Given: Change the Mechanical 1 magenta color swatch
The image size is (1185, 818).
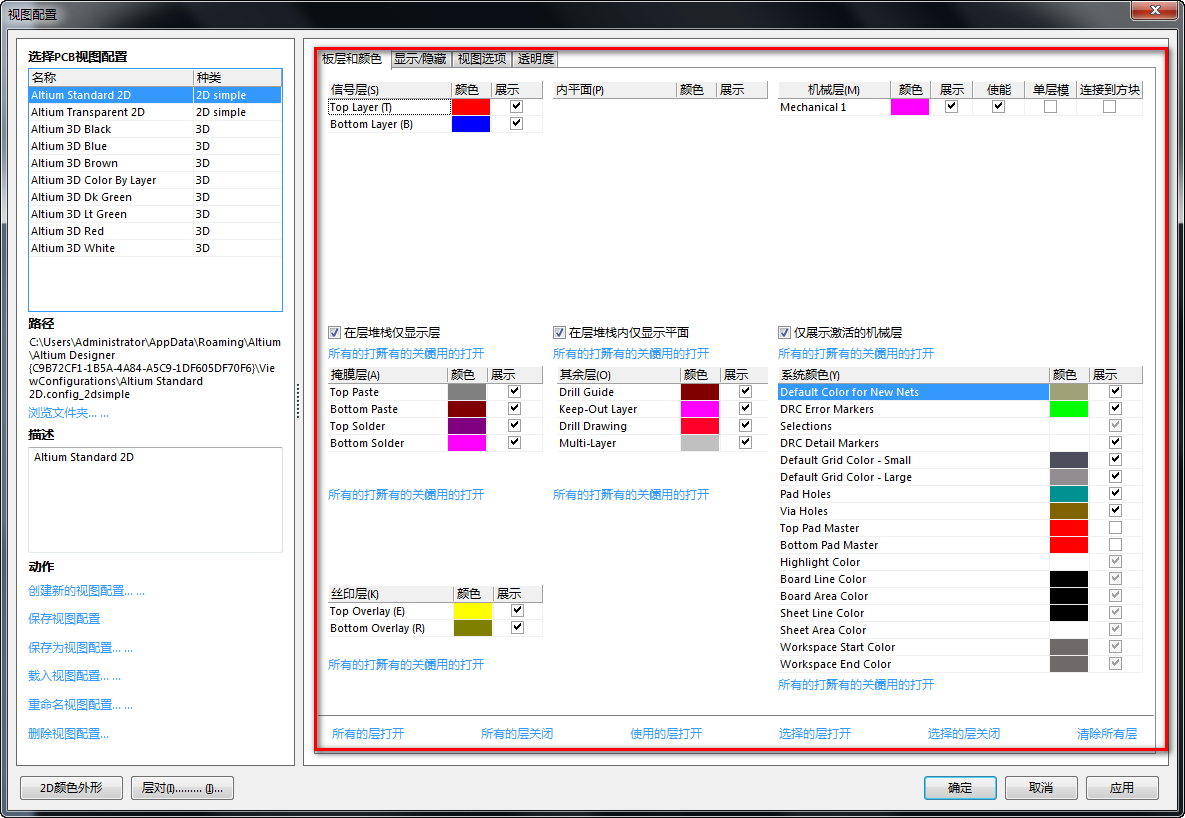Looking at the screenshot, I should point(910,107).
